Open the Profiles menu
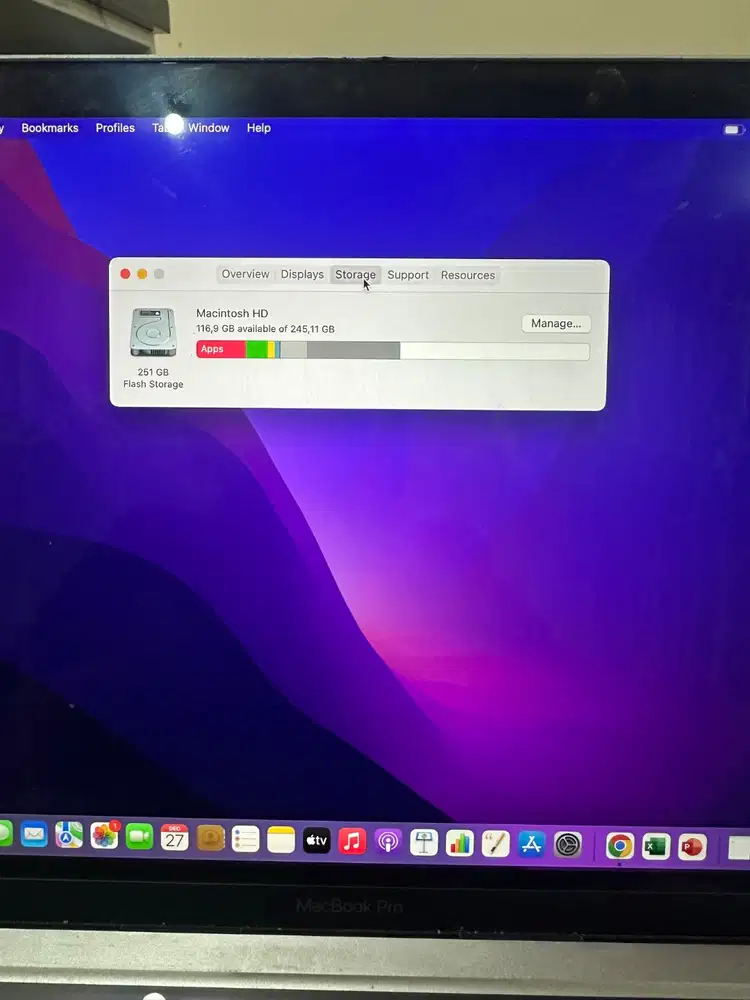 tap(115, 128)
